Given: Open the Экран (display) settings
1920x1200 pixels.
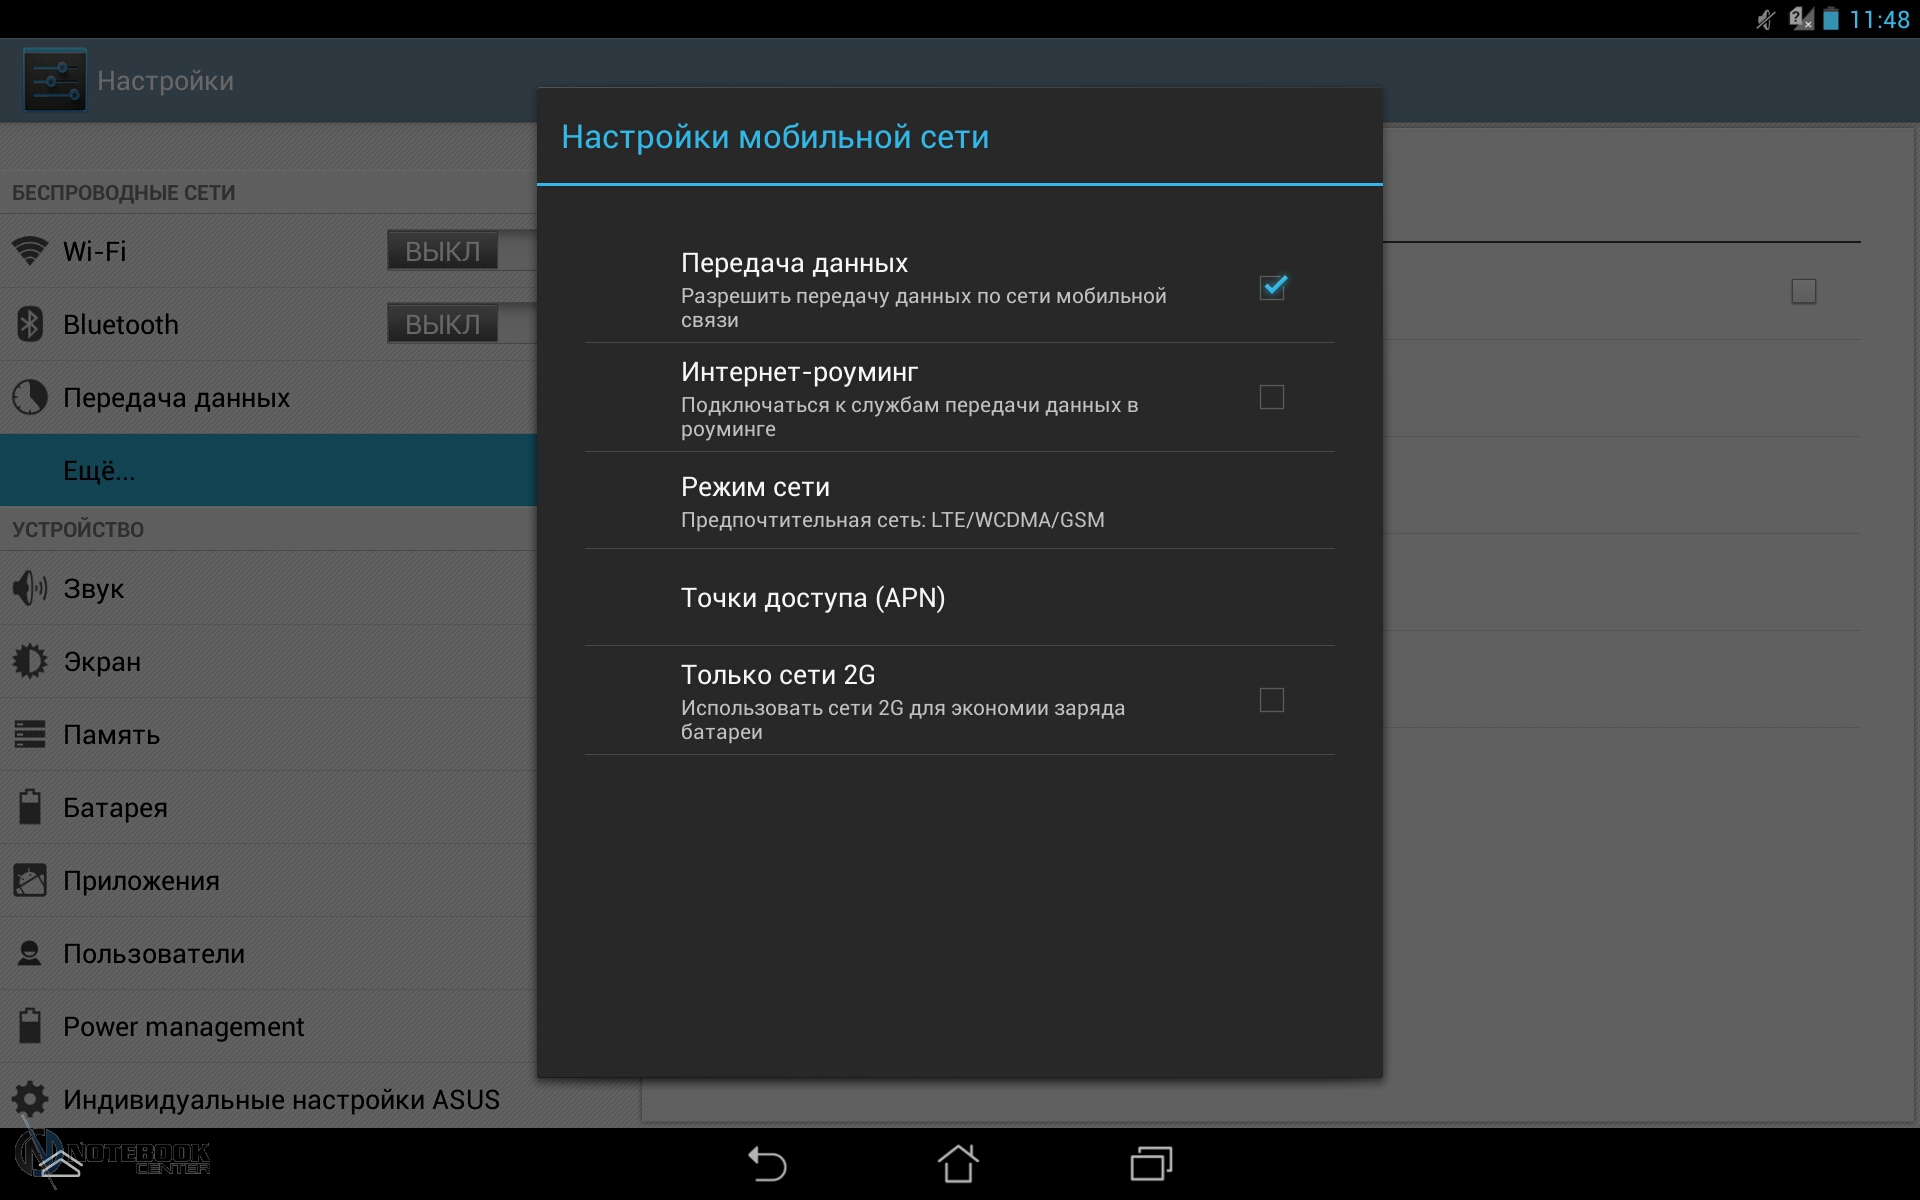Looking at the screenshot, I should click(x=102, y=662).
